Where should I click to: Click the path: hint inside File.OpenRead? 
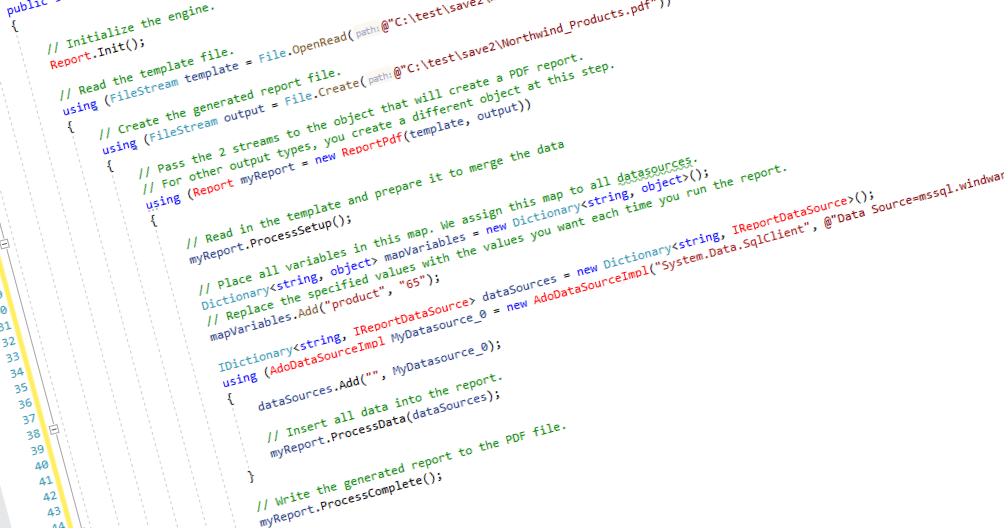[367, 30]
